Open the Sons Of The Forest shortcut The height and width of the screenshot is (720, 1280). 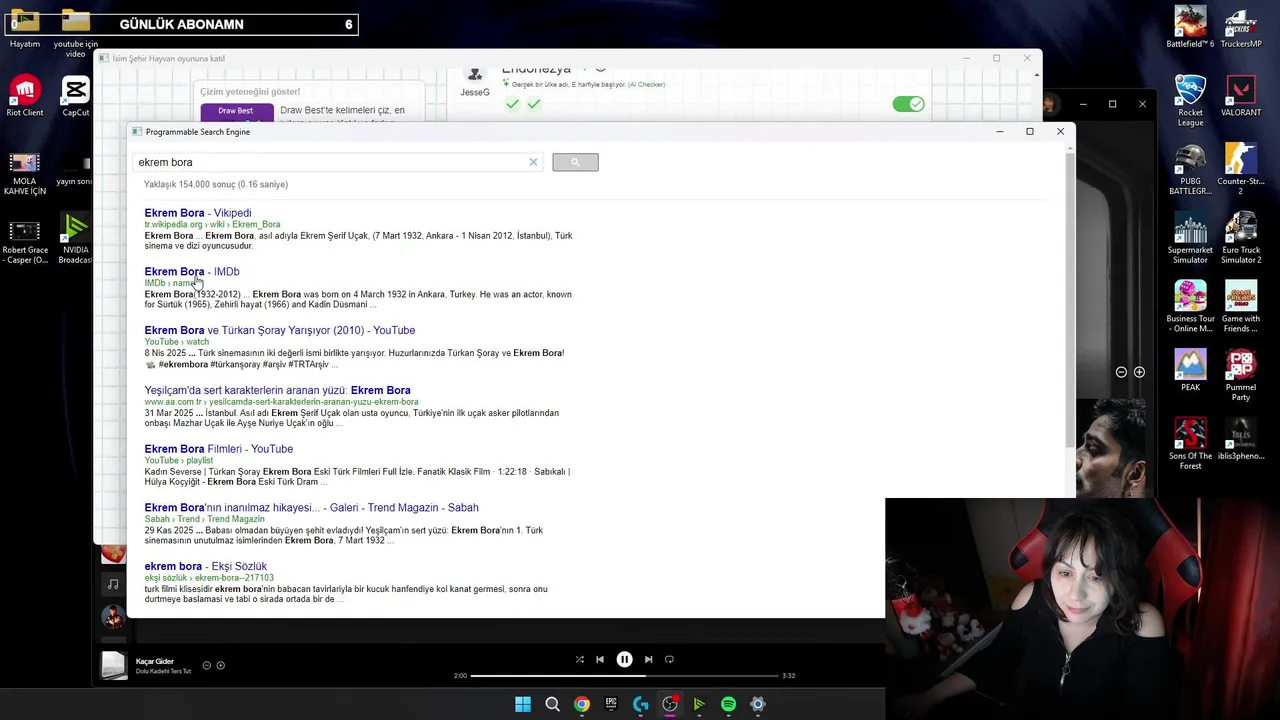(1190, 443)
